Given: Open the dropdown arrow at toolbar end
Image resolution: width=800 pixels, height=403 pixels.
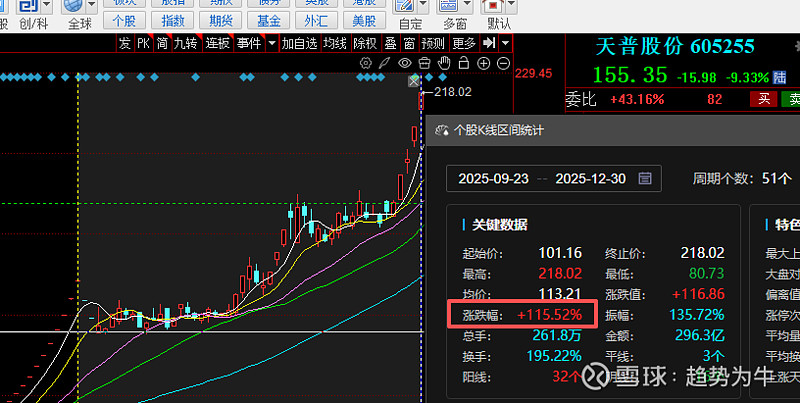Looking at the screenshot, I should [x=505, y=43].
